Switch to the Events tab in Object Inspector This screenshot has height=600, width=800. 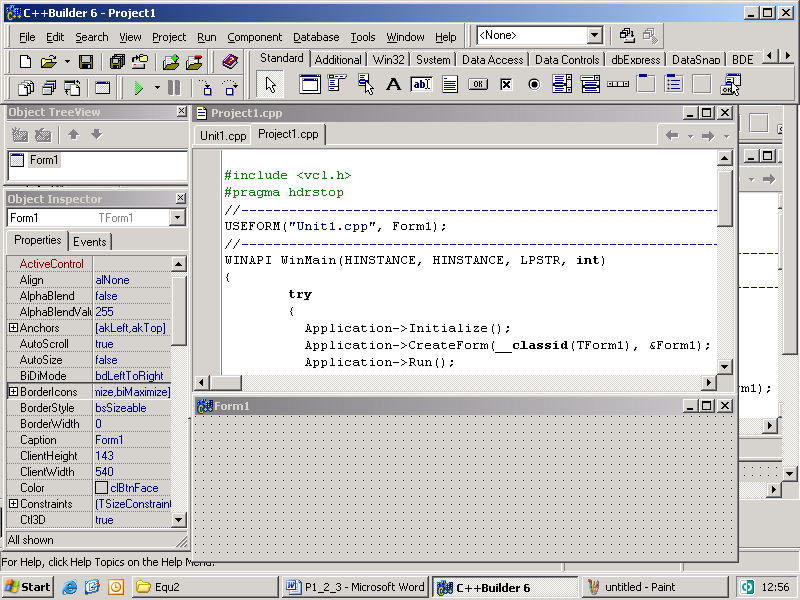[90, 242]
